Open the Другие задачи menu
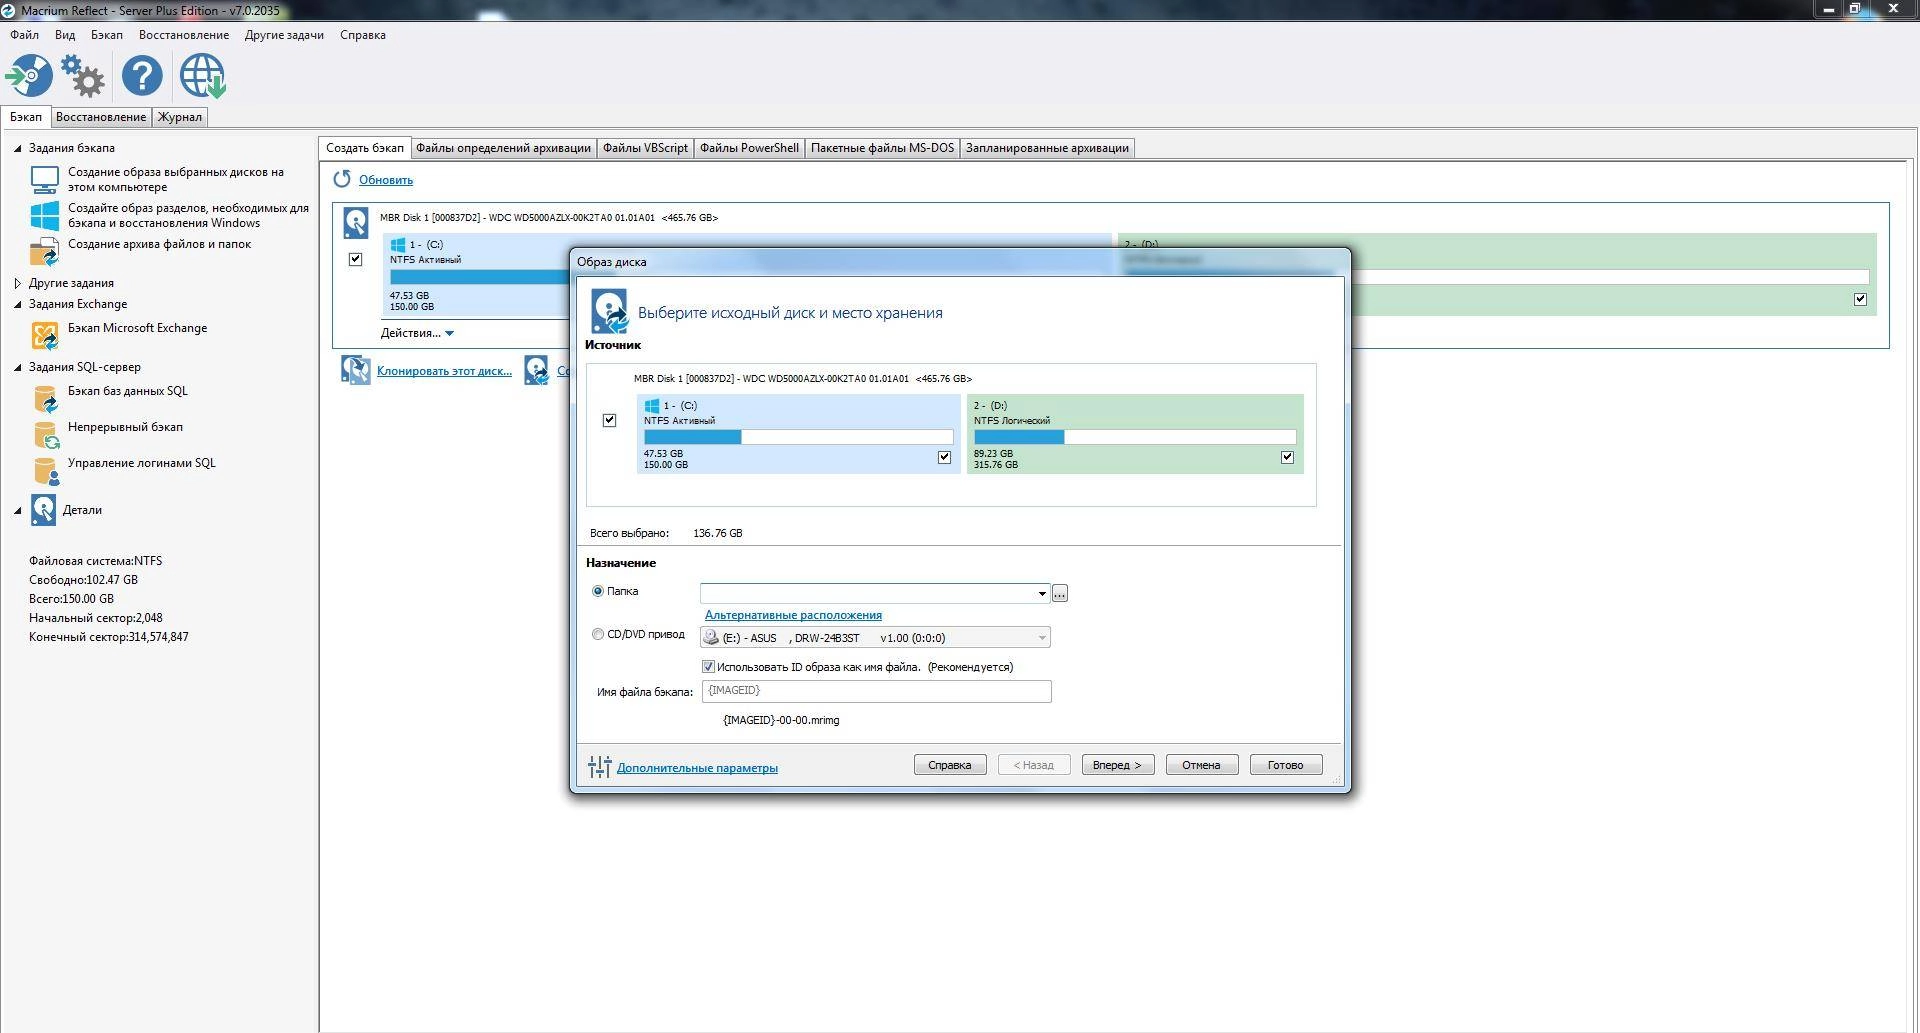1920x1033 pixels. (x=284, y=35)
